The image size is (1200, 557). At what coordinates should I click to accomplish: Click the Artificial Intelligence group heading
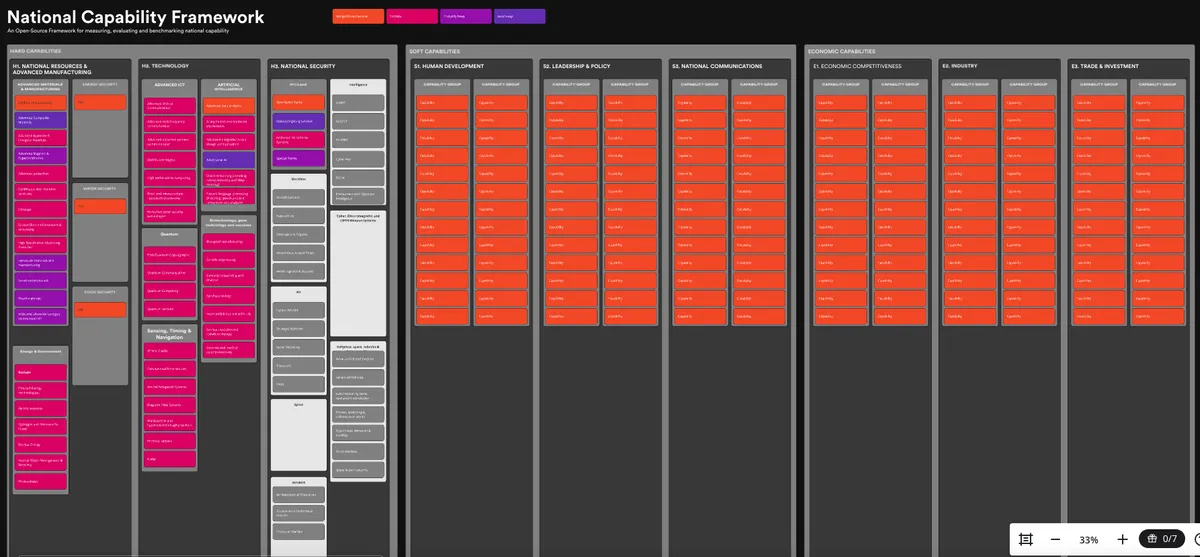pos(228,87)
